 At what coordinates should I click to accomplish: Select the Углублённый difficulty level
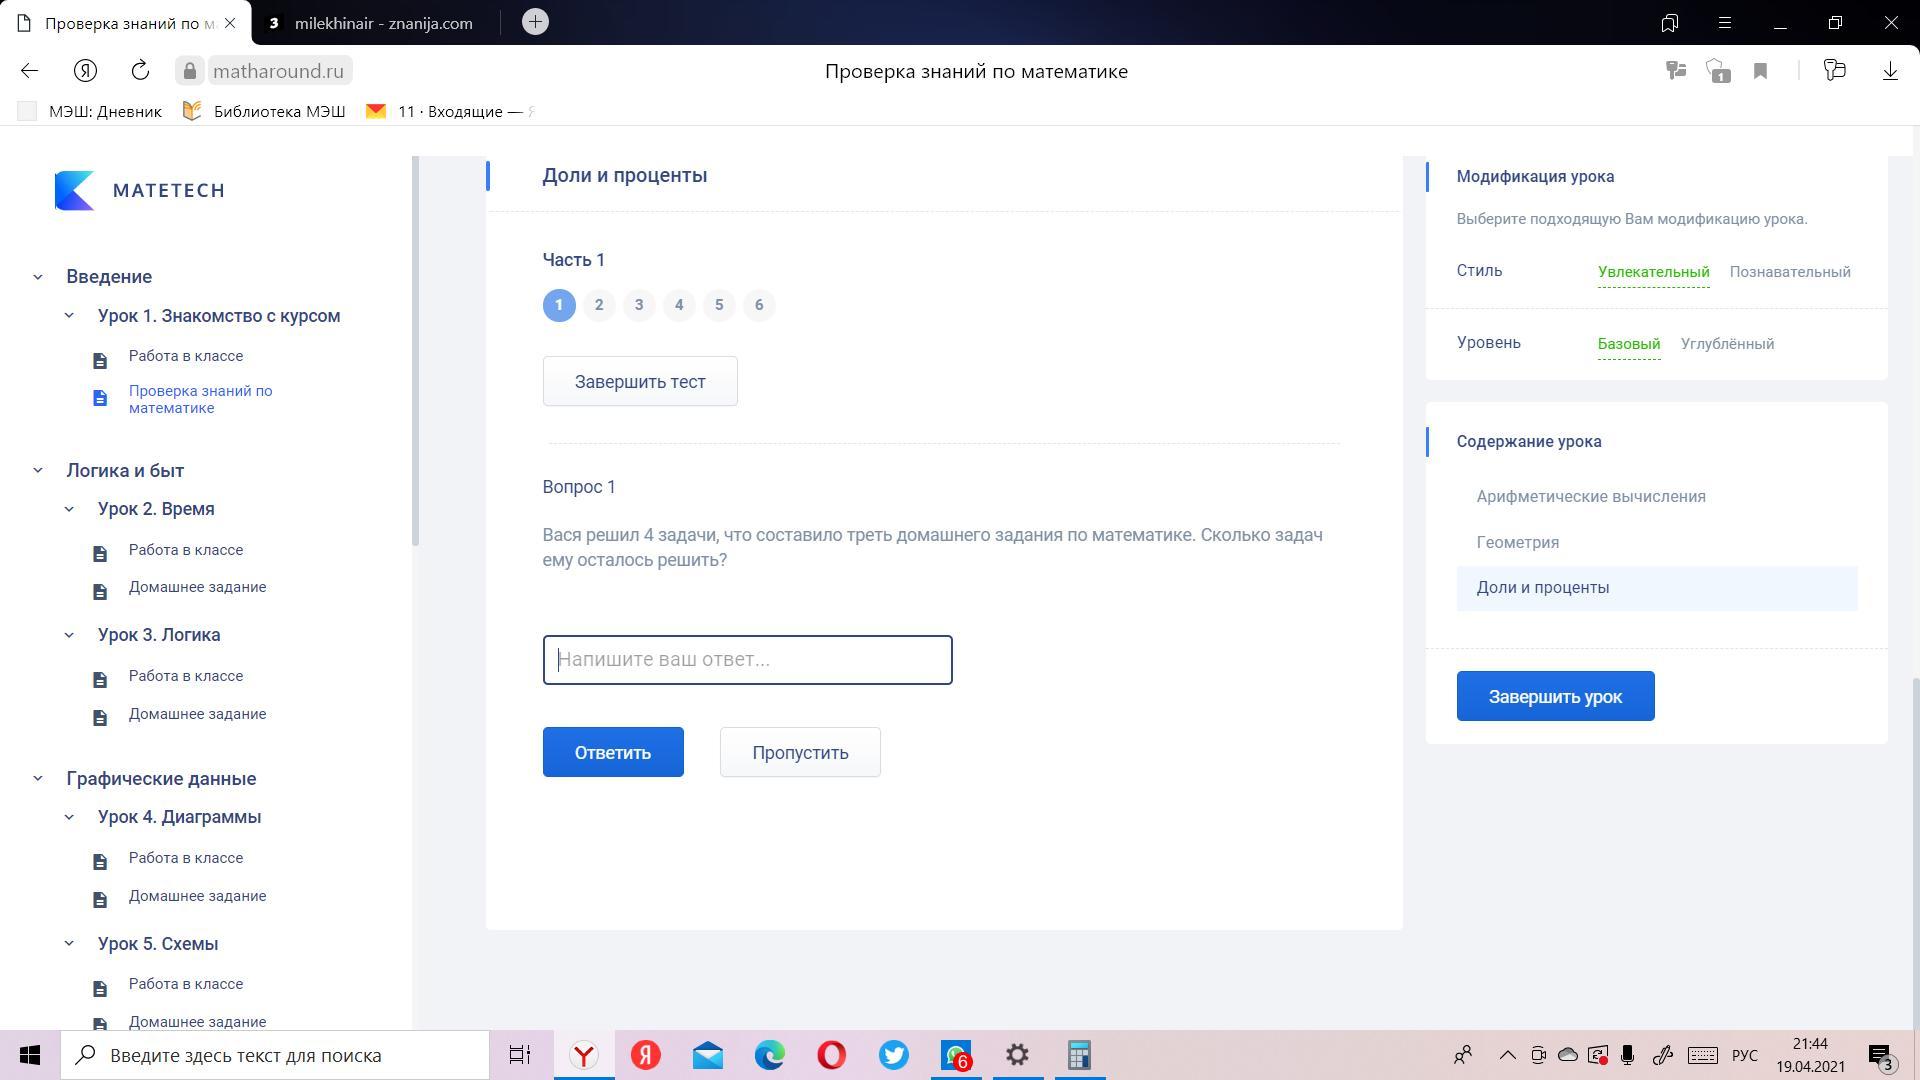pyautogui.click(x=1727, y=344)
